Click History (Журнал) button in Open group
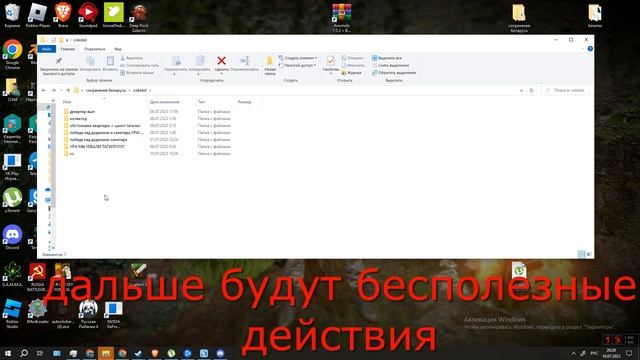This screenshot has height=360, width=640. click(351, 73)
